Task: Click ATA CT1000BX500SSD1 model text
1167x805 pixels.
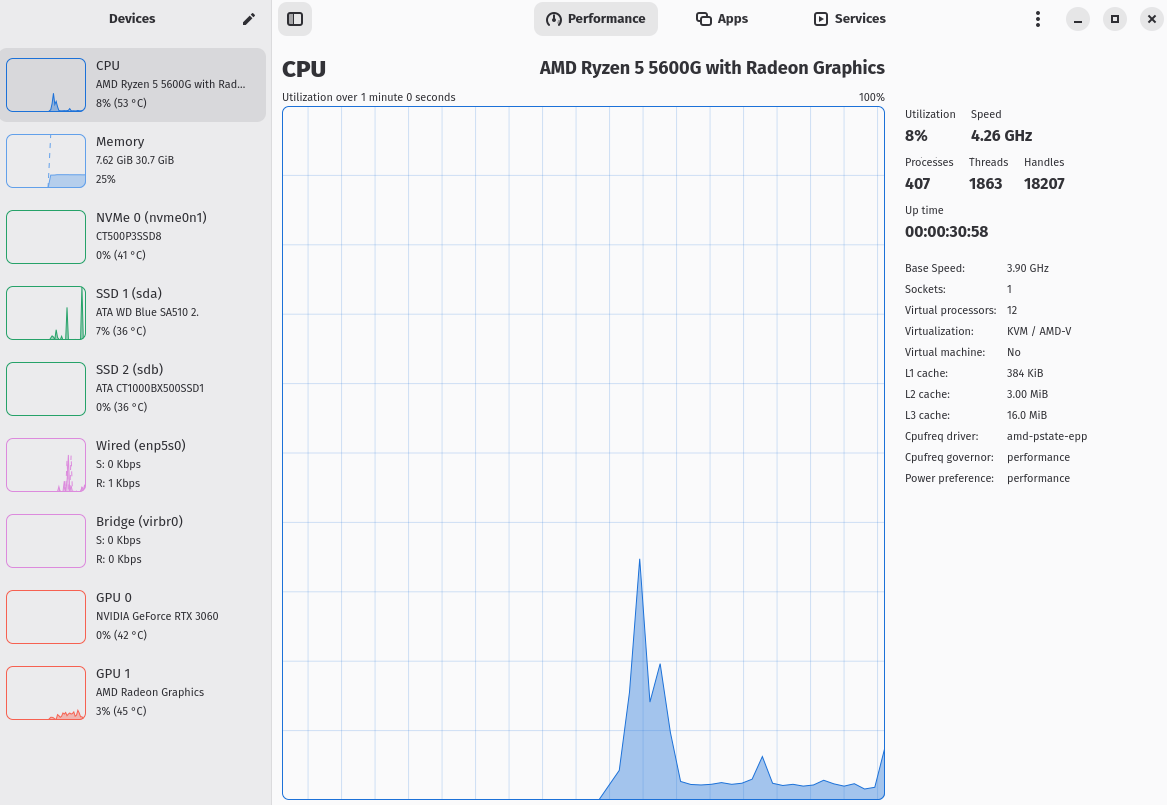Action: point(150,388)
